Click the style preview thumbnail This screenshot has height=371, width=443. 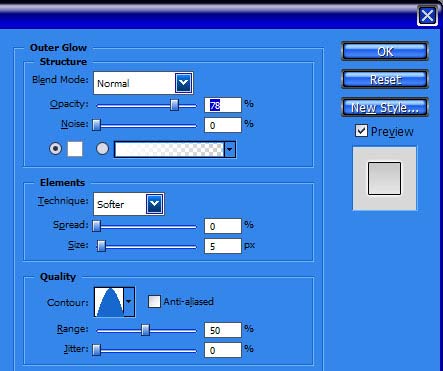click(x=384, y=178)
